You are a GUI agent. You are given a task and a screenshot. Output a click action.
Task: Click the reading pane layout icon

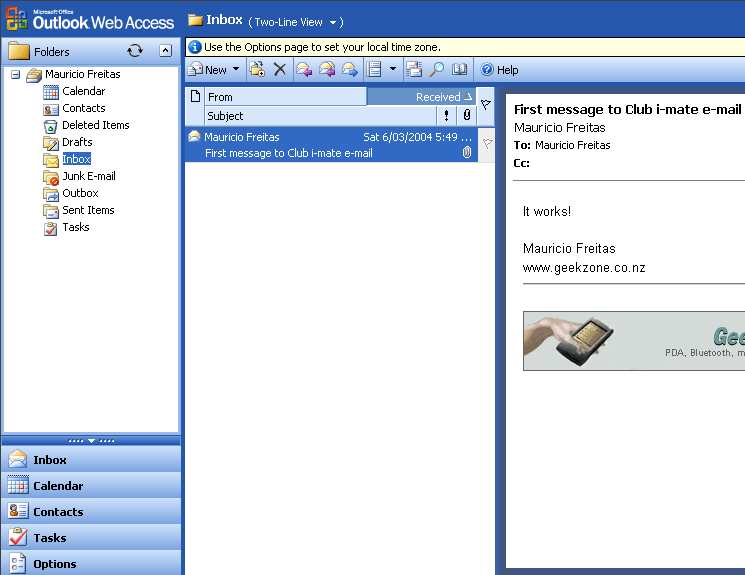pyautogui.click(x=375, y=69)
